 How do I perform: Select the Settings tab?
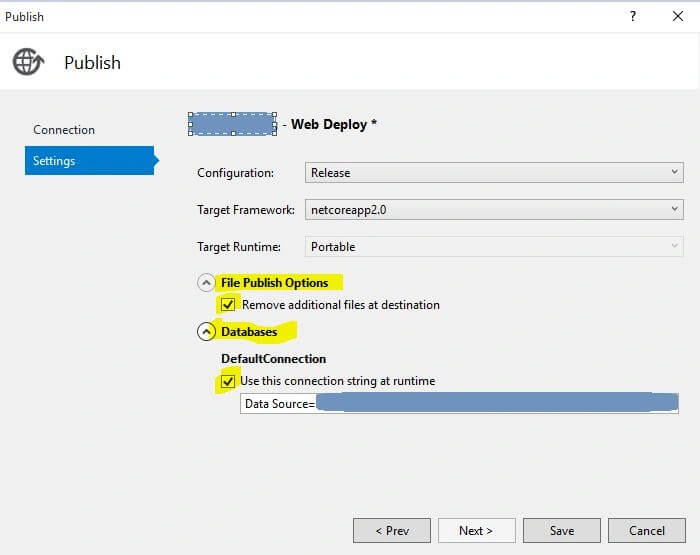tap(90, 161)
